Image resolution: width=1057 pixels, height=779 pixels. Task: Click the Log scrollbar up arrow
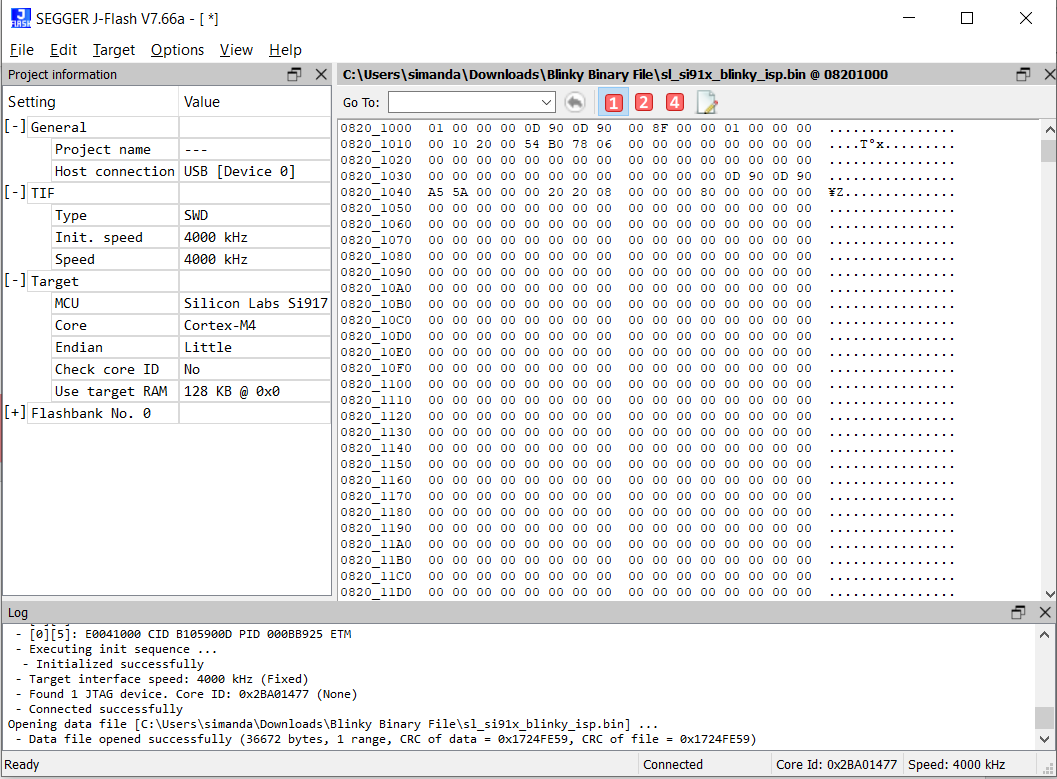tap(1044, 634)
